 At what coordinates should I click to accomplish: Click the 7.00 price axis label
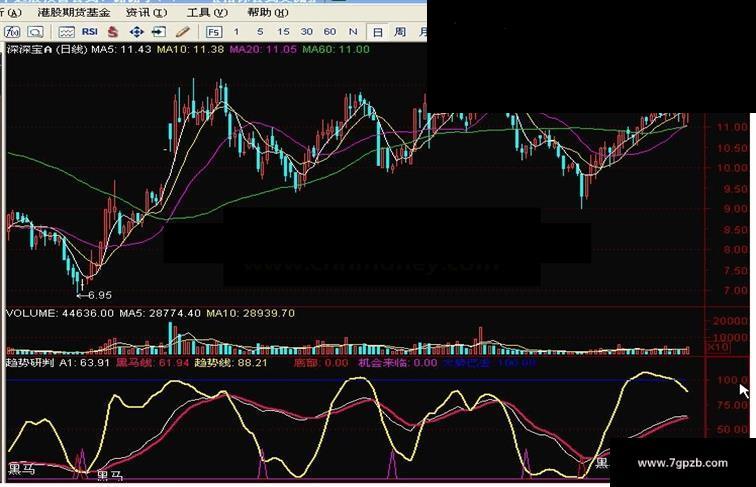735,291
